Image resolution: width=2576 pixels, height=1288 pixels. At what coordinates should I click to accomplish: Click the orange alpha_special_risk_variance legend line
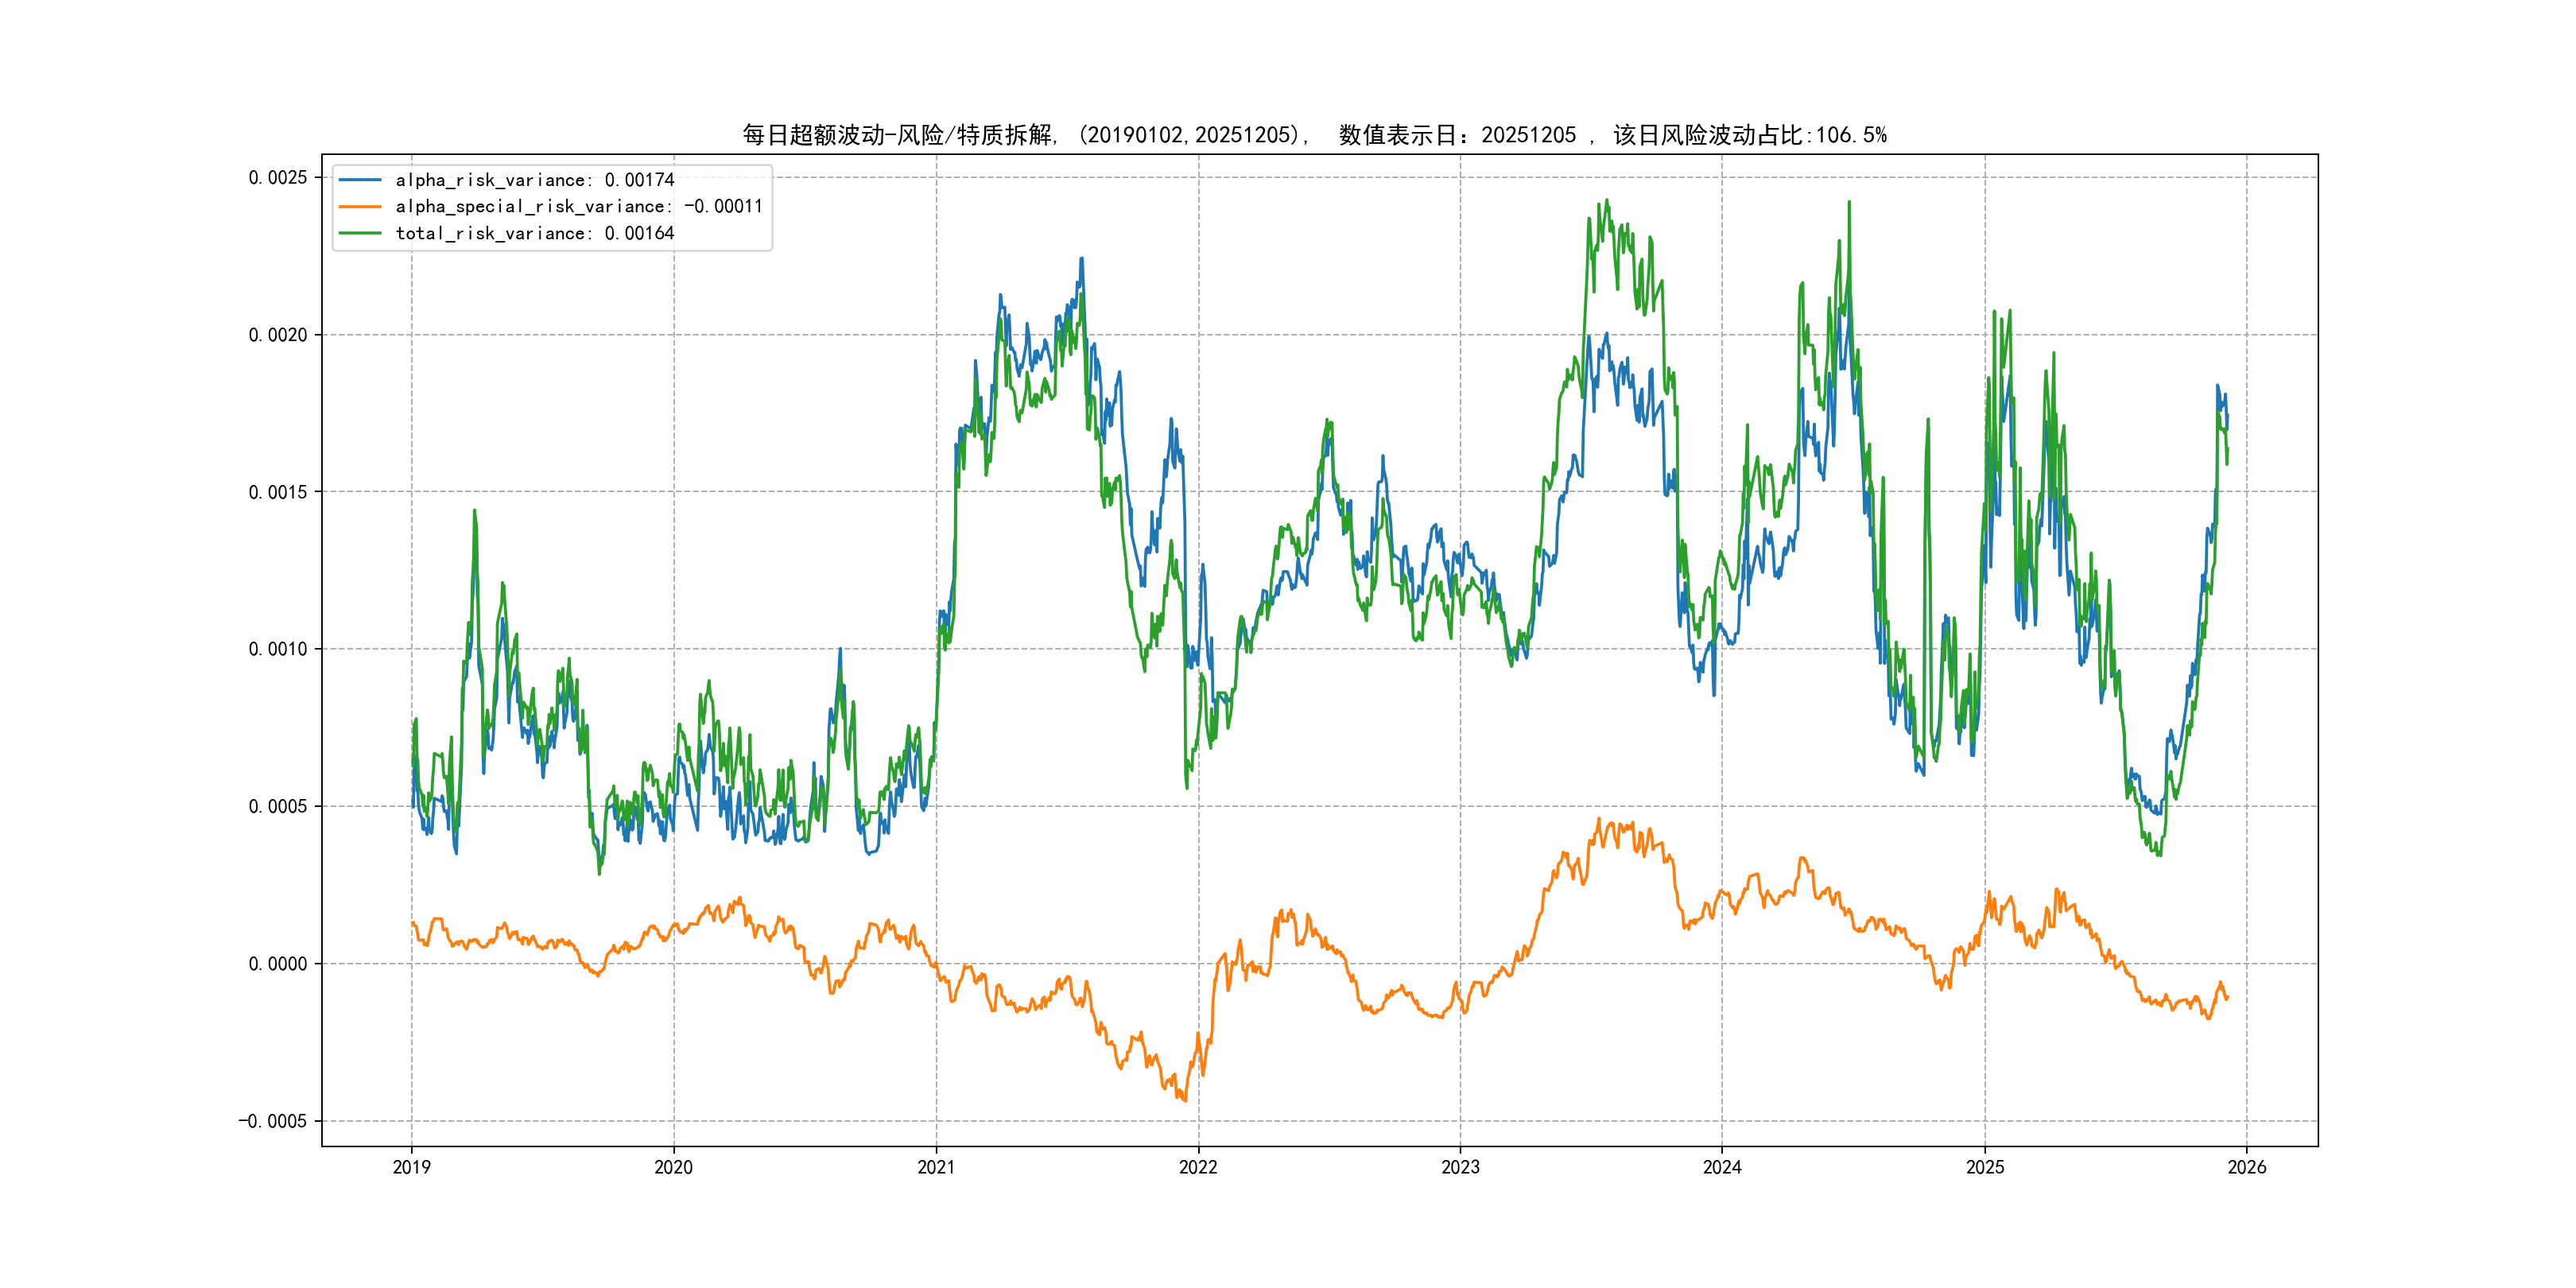point(360,207)
